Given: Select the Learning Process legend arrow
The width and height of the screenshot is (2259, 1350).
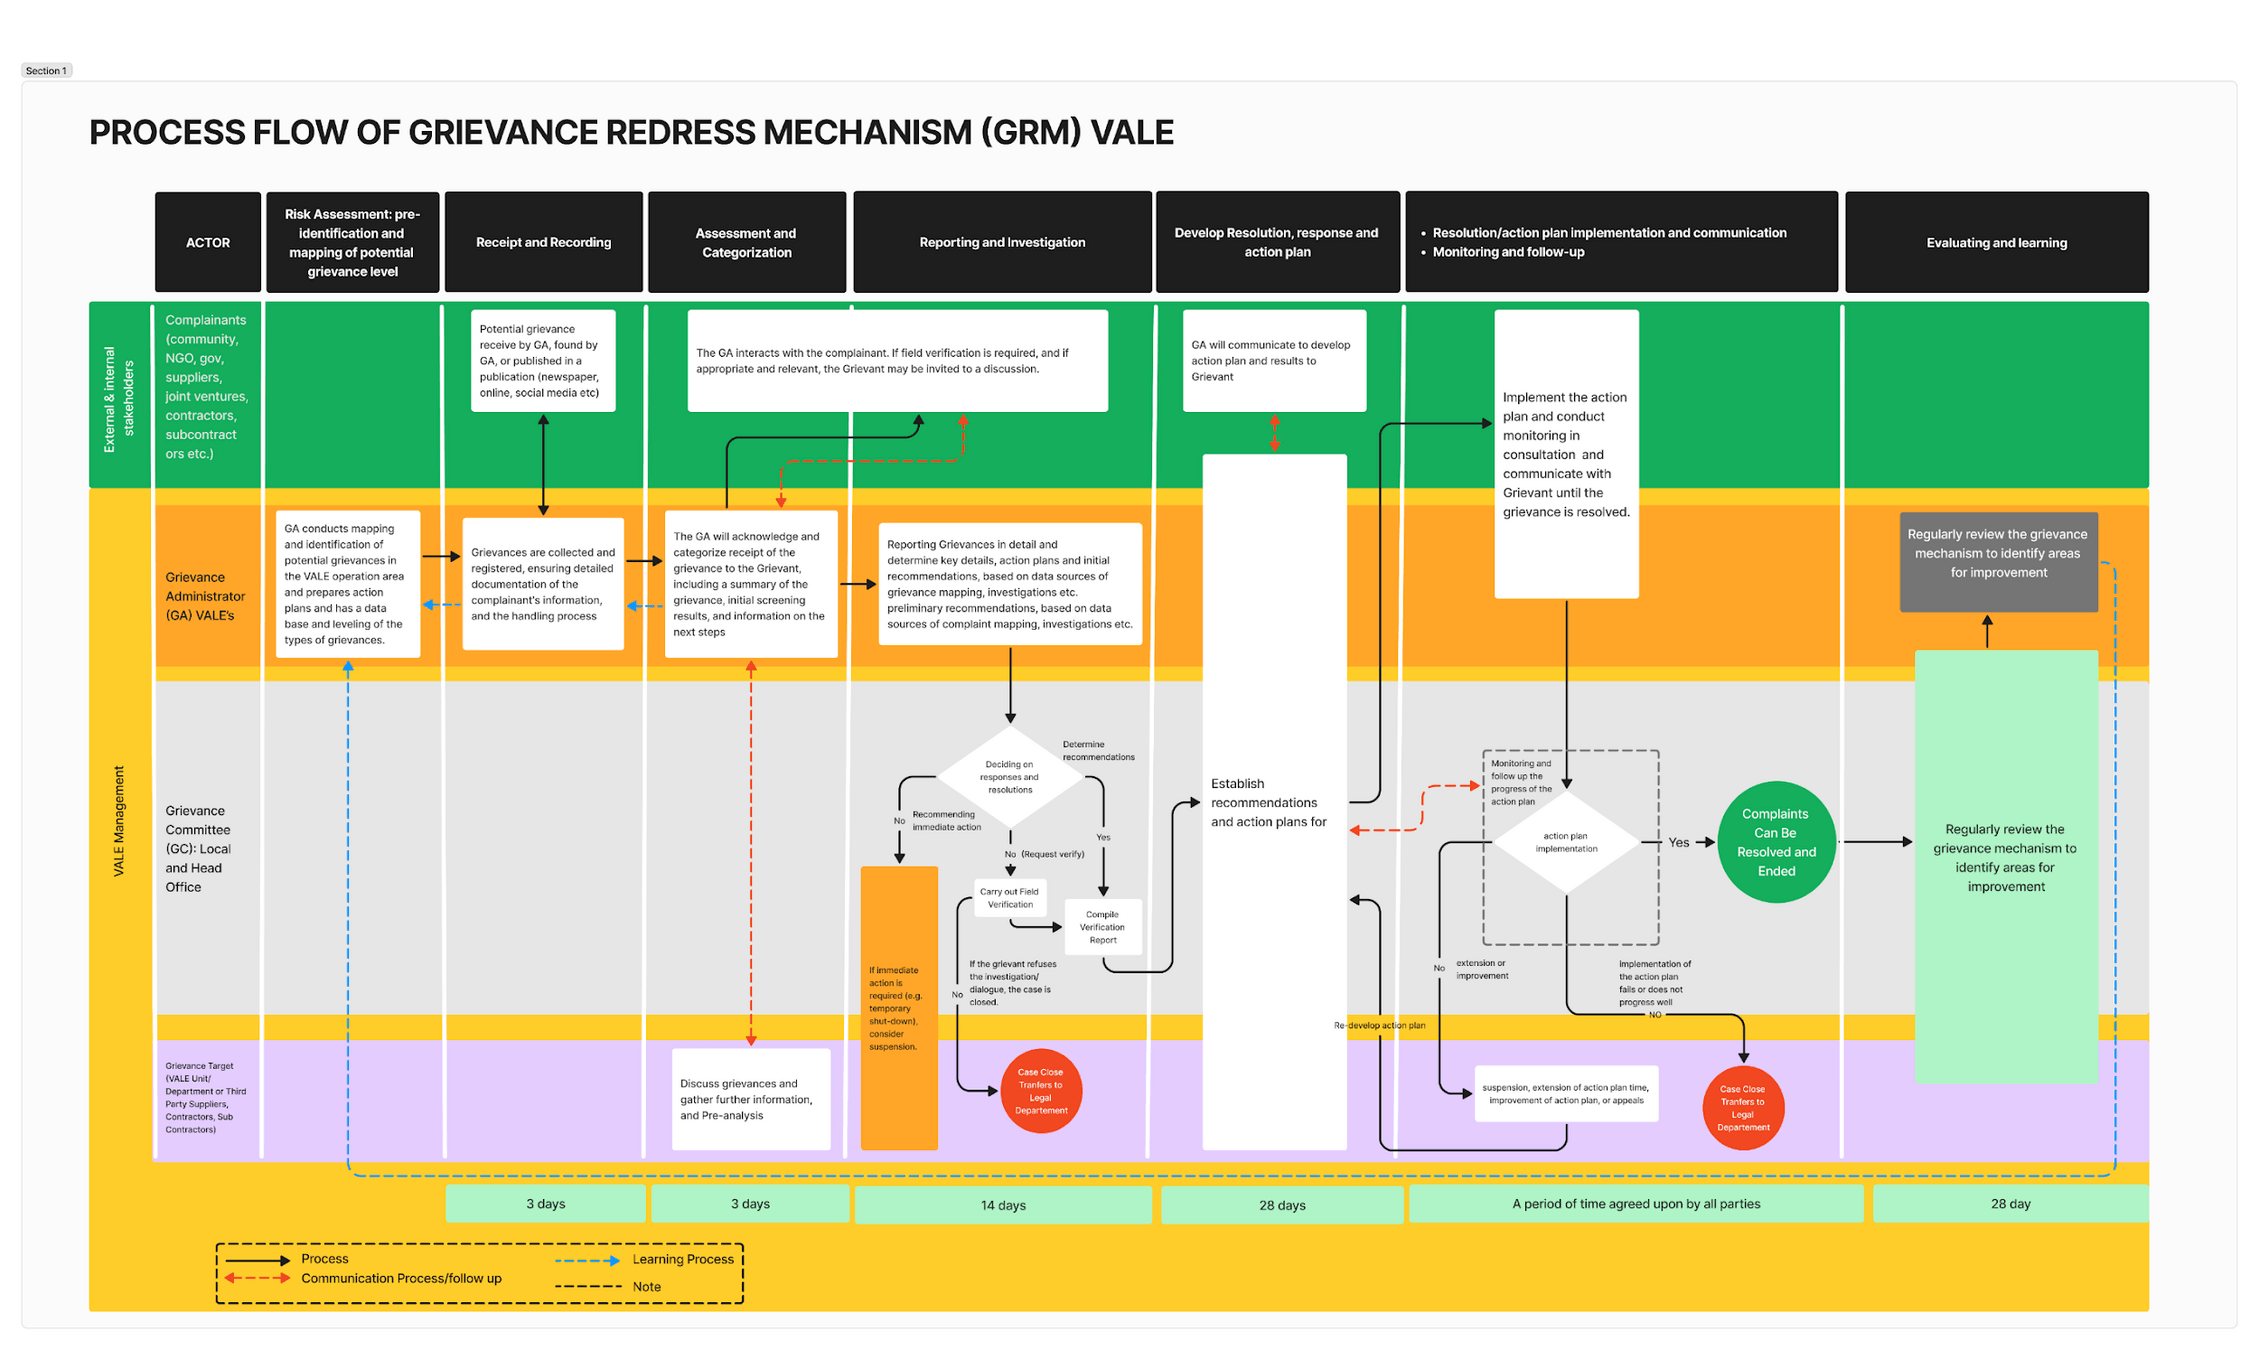Looking at the screenshot, I should 588,1260.
